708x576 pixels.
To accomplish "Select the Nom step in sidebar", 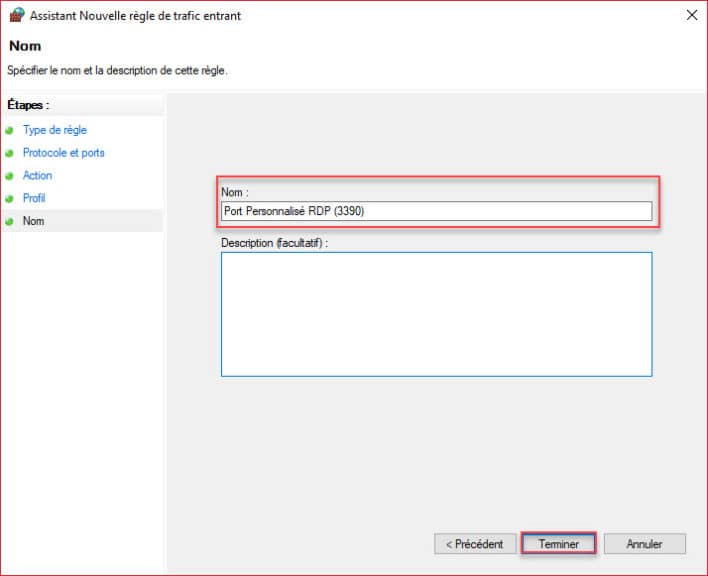I will (33, 221).
